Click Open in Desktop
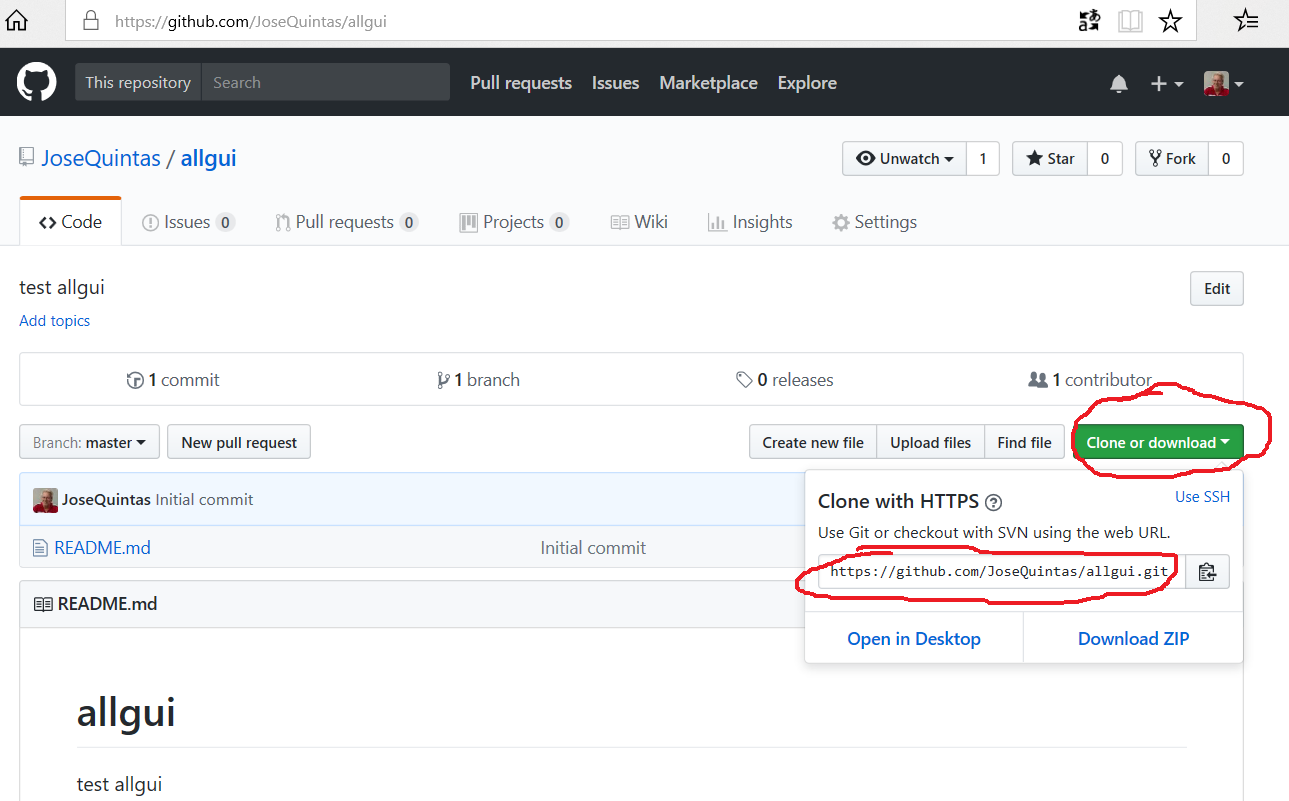This screenshot has height=801, width=1289. [914, 639]
